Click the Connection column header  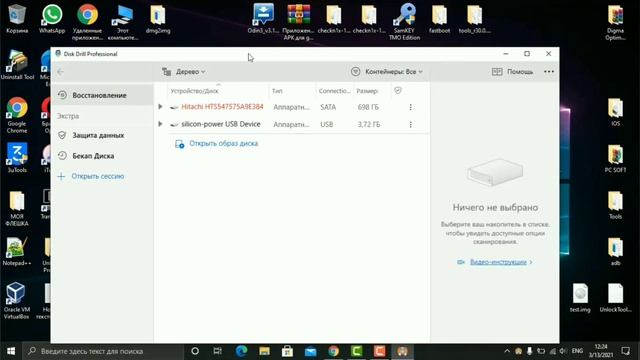click(334, 91)
